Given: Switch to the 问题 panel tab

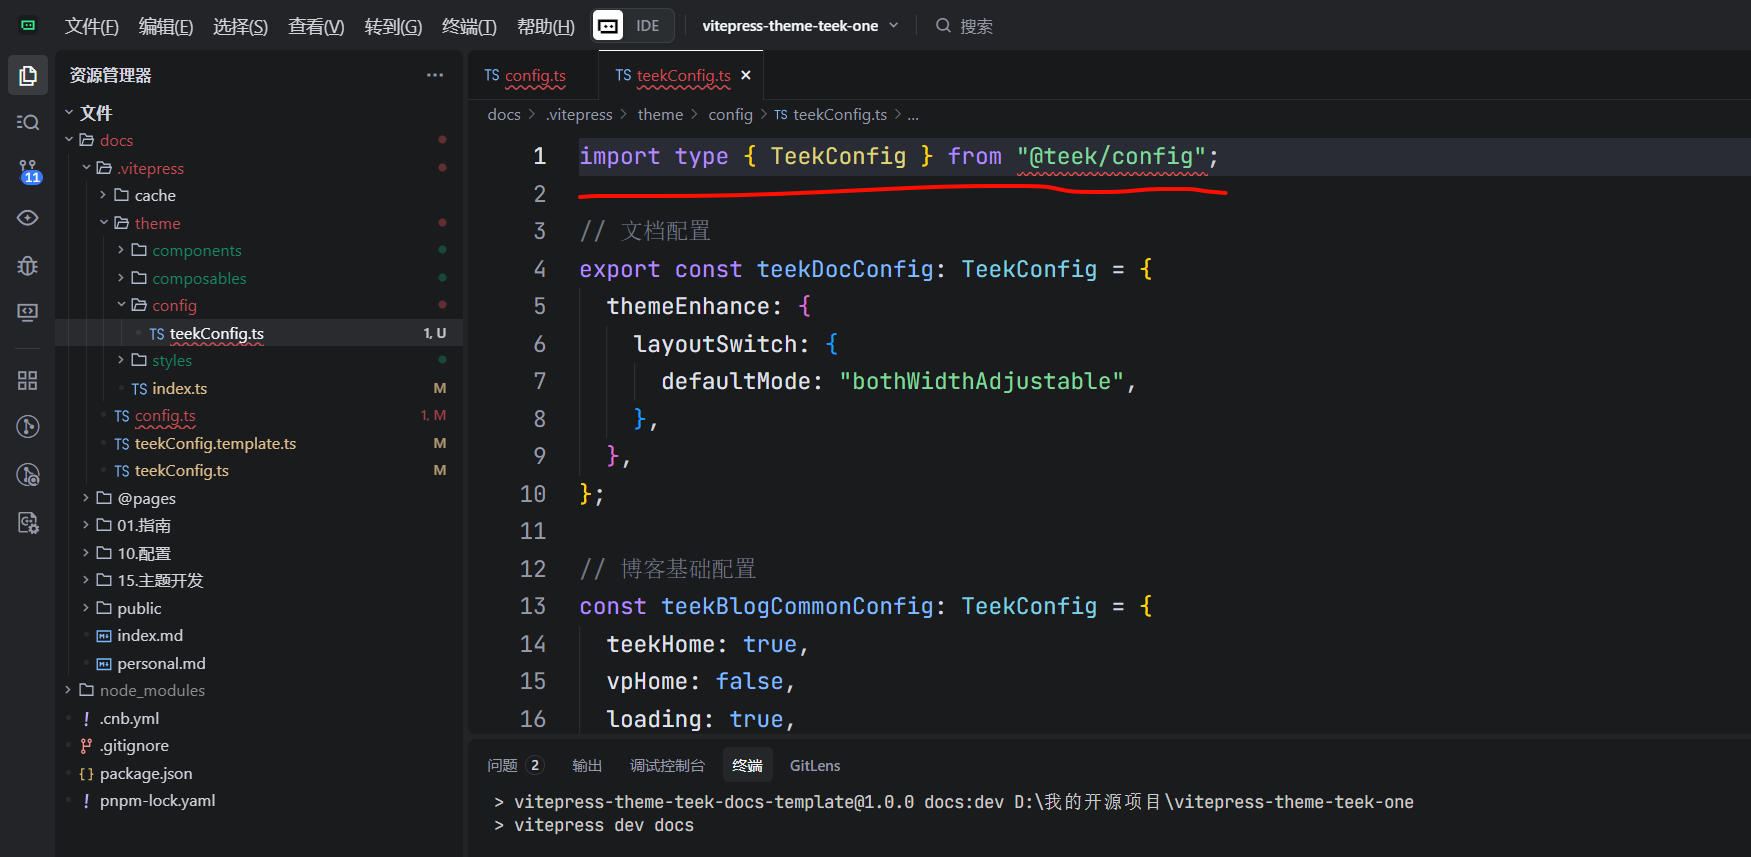Looking at the screenshot, I should (x=503, y=765).
